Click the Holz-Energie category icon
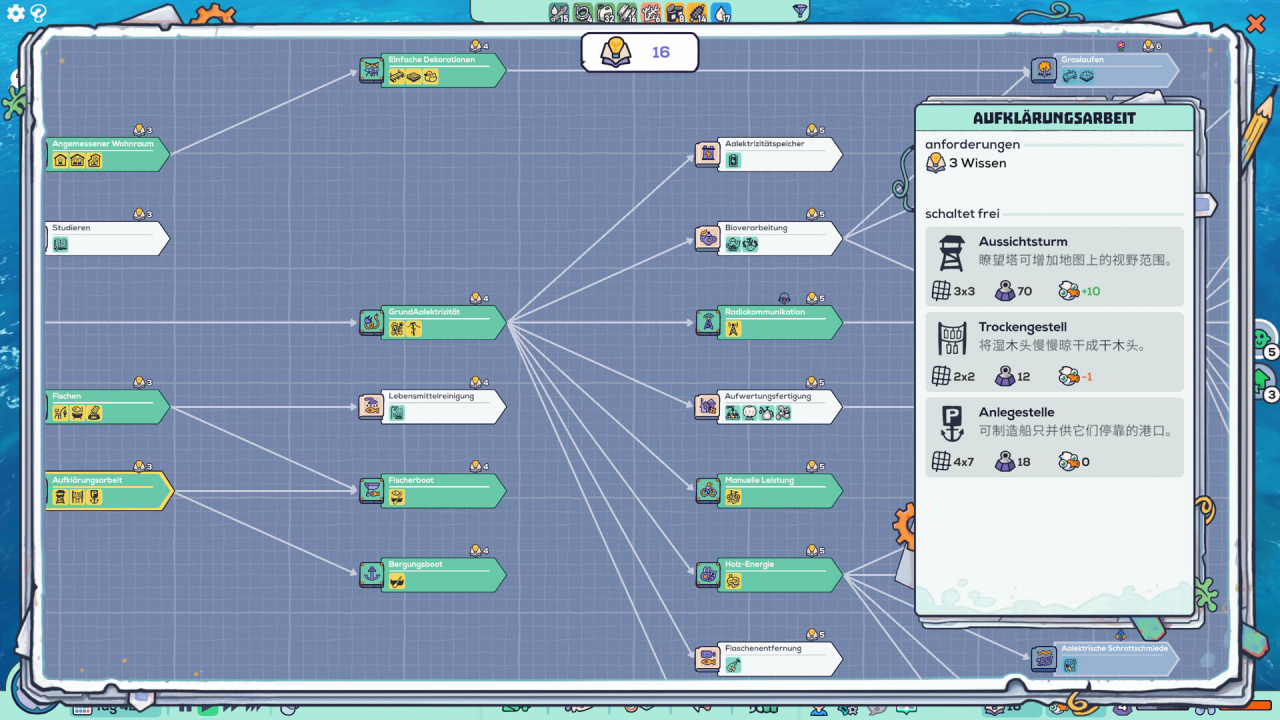This screenshot has height=720, width=1280. click(707, 574)
